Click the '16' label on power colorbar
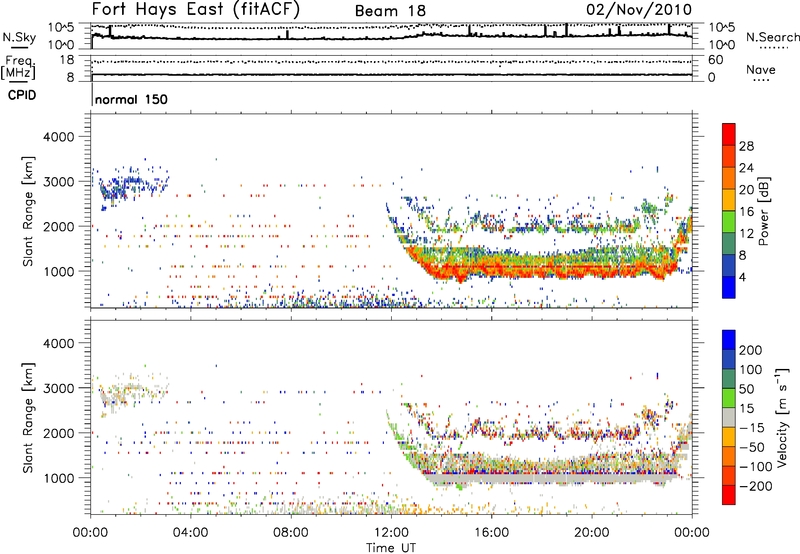 pos(746,212)
